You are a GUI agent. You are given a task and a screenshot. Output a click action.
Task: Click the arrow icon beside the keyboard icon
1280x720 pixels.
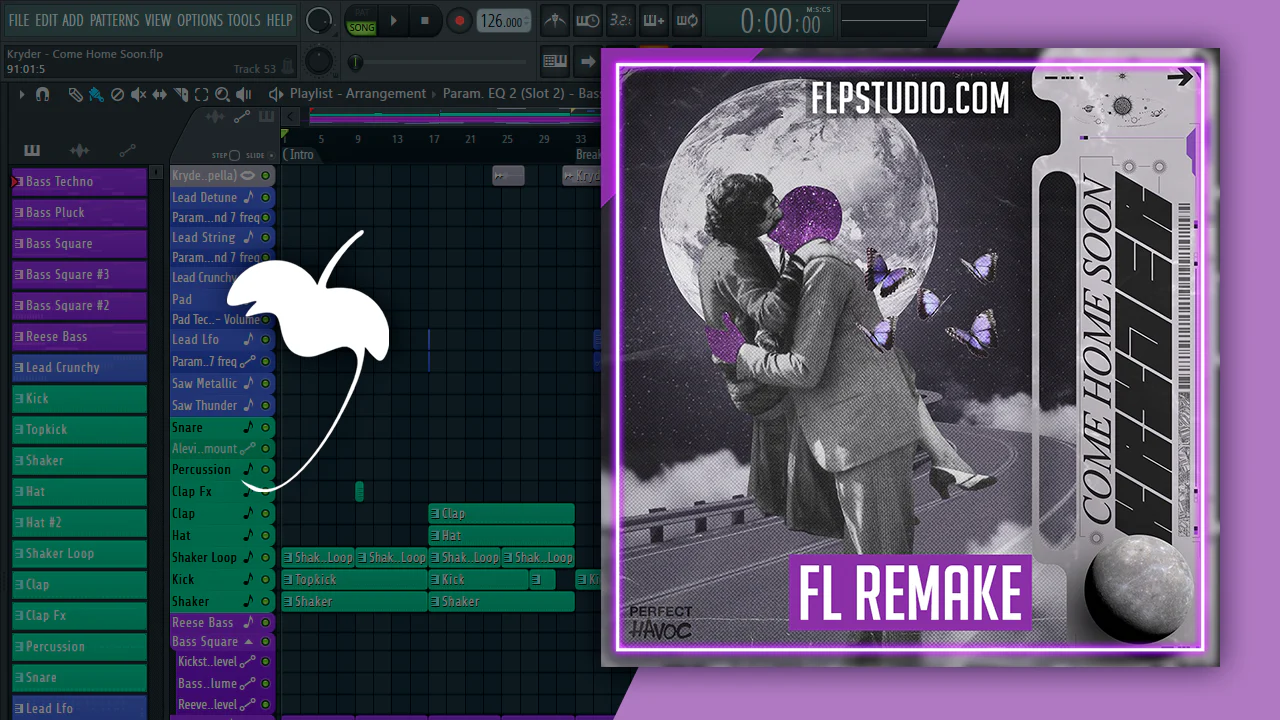(588, 61)
